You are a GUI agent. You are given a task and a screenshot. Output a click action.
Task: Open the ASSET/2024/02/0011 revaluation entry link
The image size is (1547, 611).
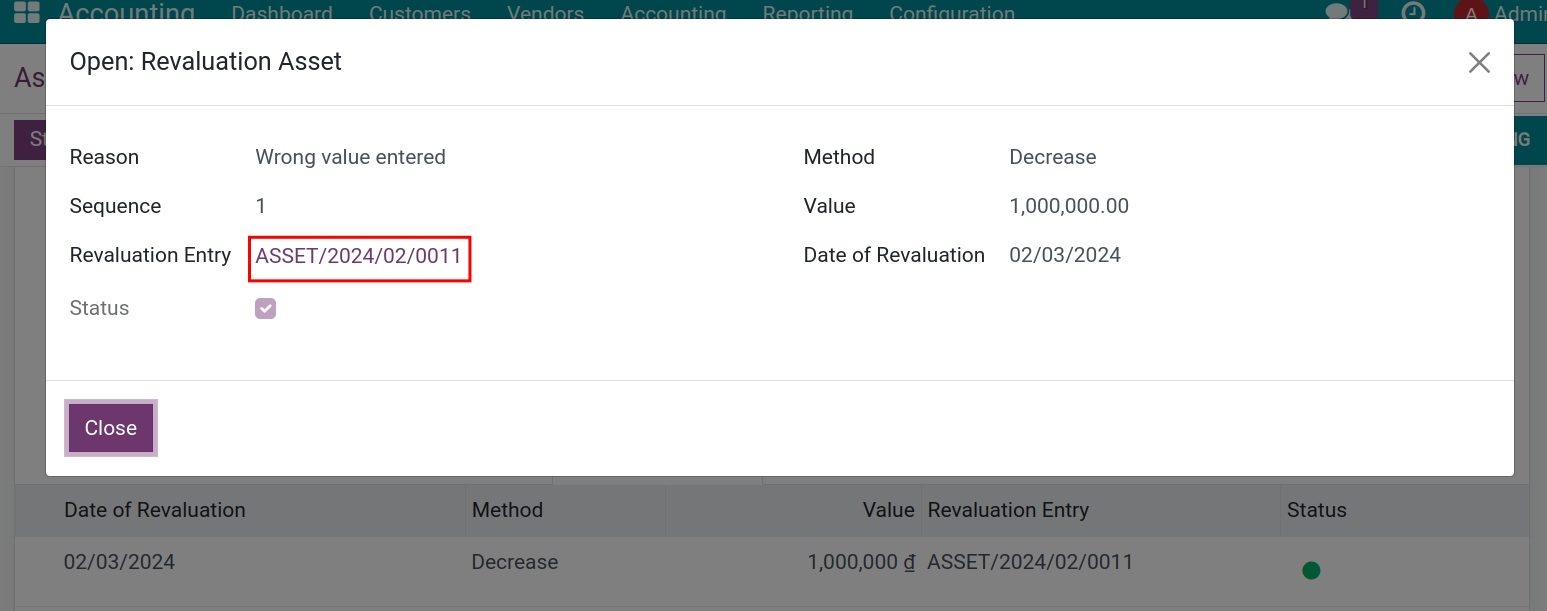click(359, 256)
